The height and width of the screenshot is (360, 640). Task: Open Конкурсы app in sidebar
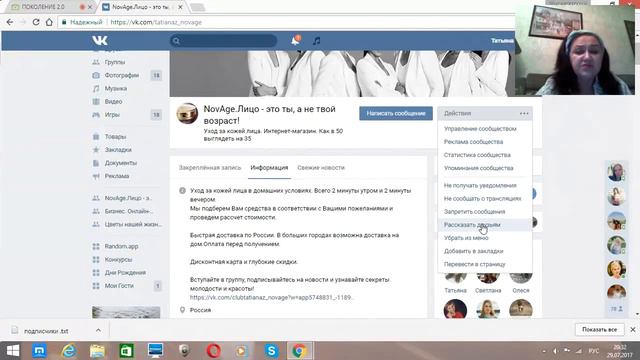pyautogui.click(x=118, y=259)
